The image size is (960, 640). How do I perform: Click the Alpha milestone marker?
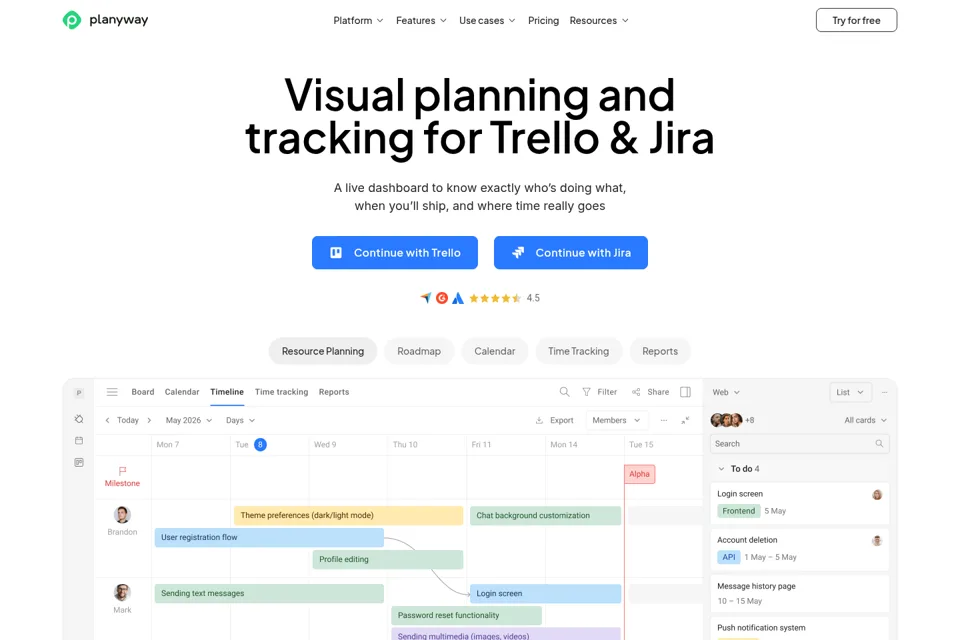pyautogui.click(x=640, y=474)
